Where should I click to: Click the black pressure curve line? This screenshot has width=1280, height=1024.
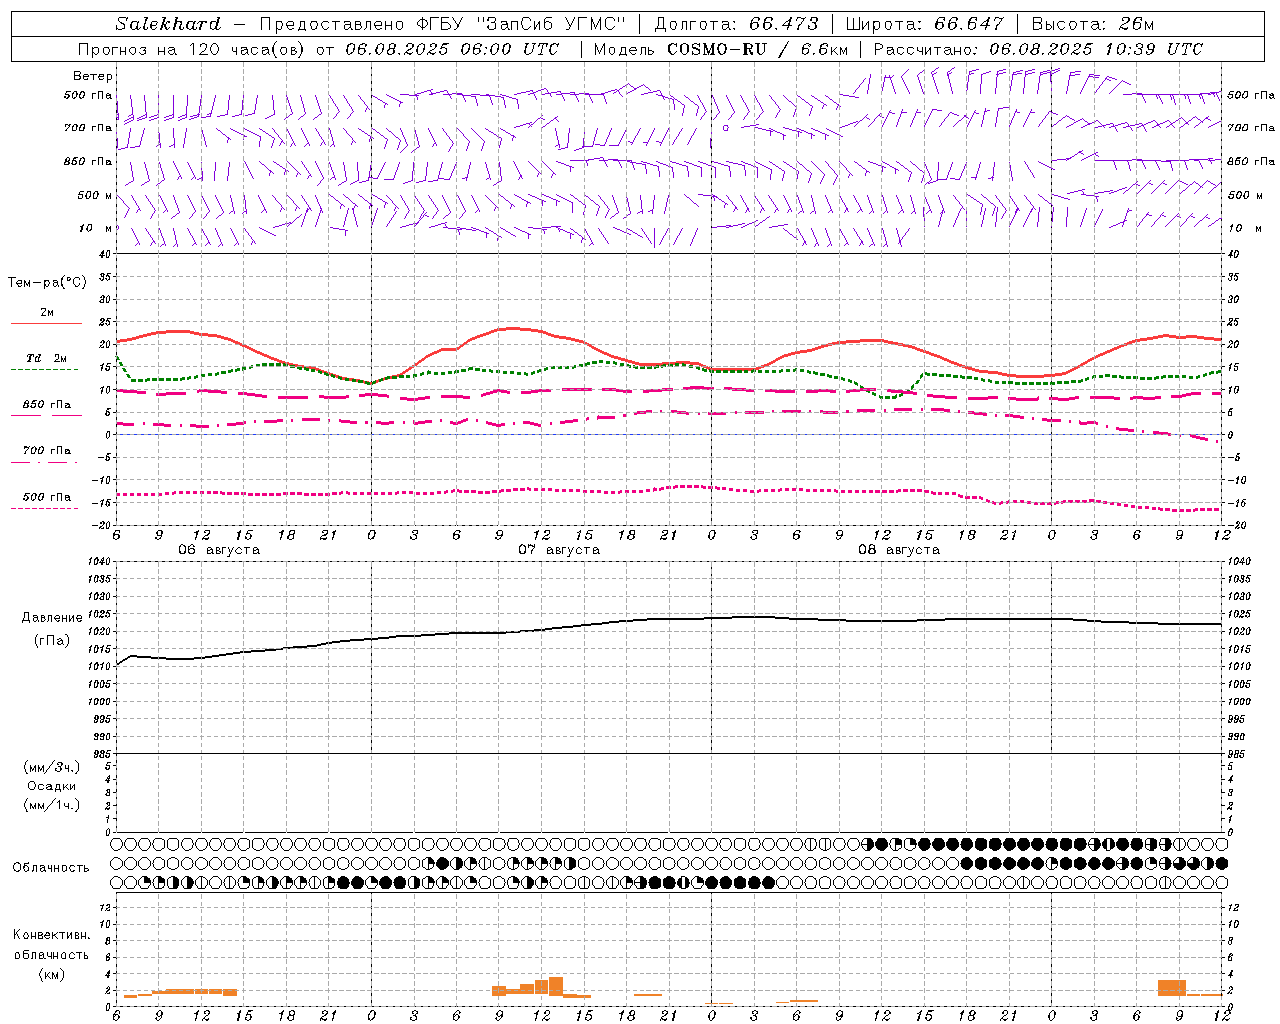tap(669, 619)
